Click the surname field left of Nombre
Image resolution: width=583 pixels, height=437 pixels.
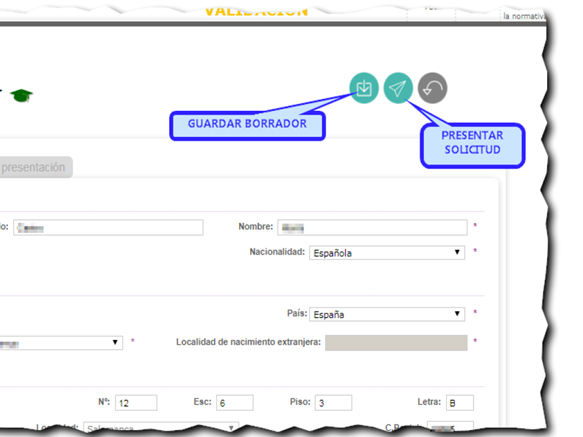tap(108, 227)
